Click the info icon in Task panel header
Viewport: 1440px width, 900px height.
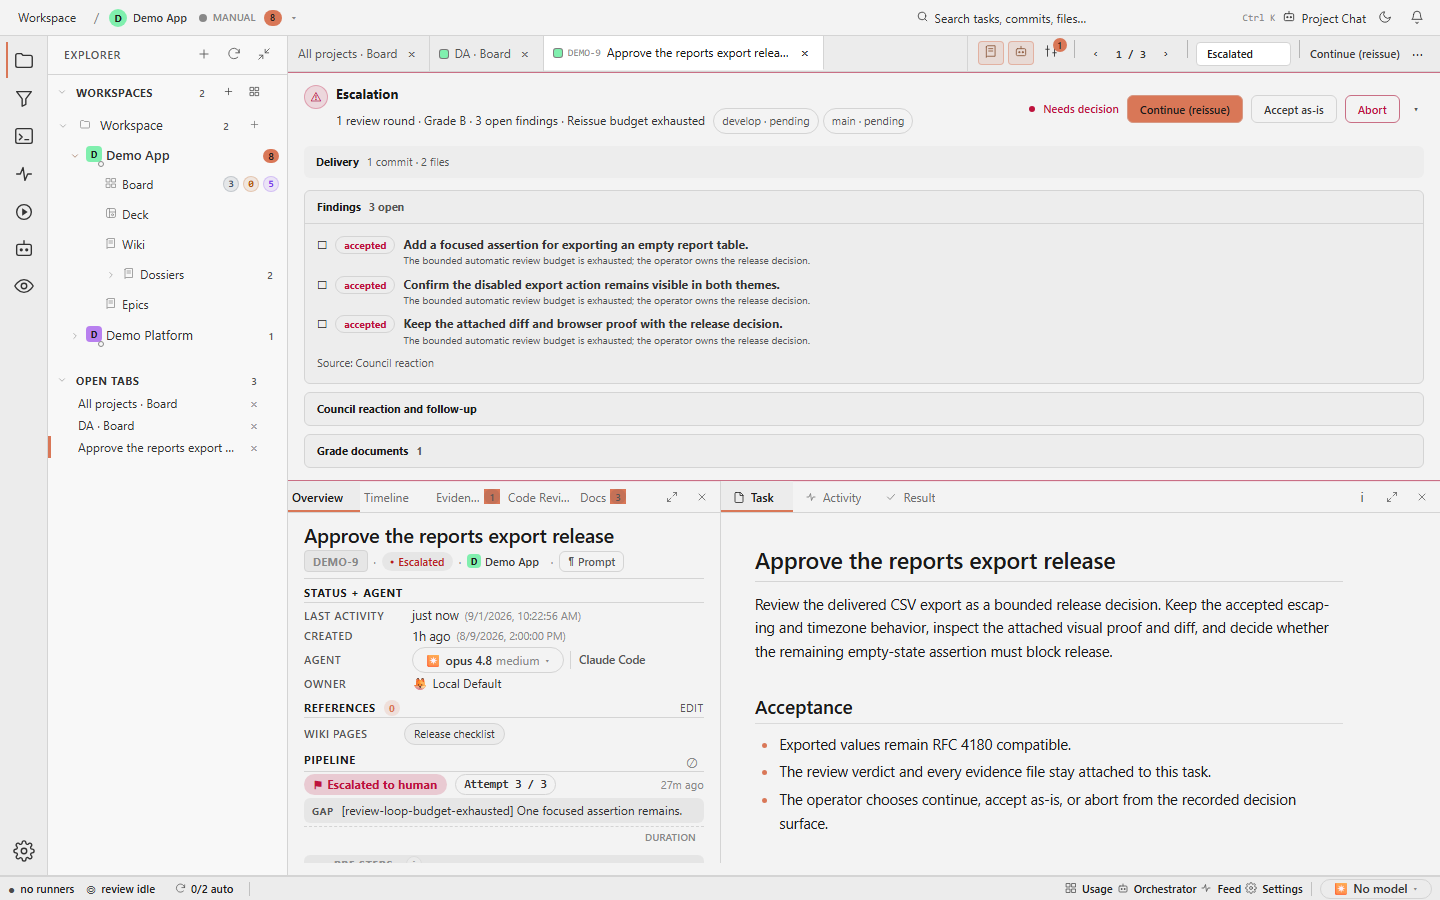point(1361,497)
